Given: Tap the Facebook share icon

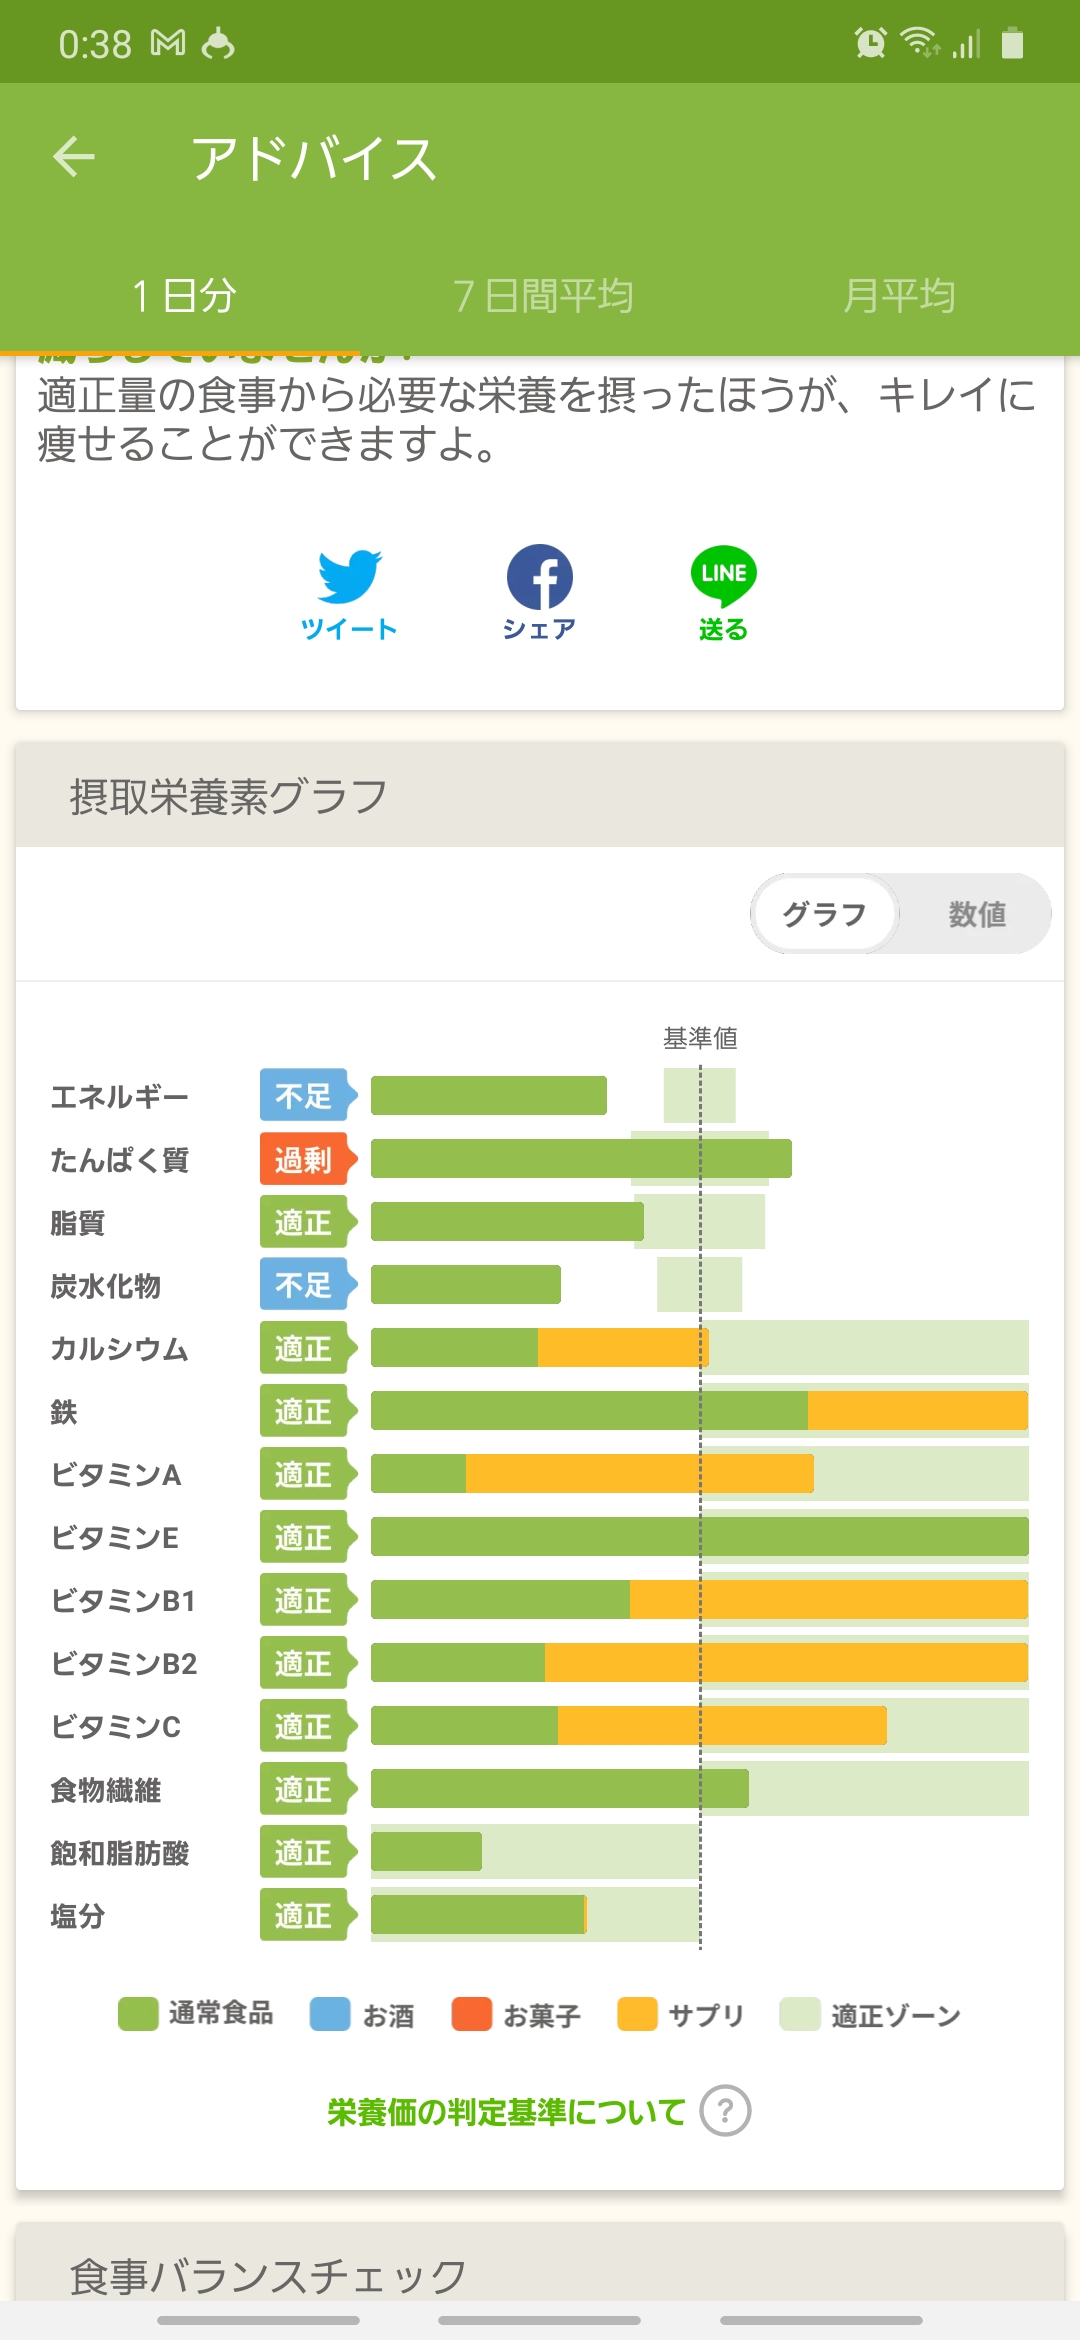Looking at the screenshot, I should tap(539, 578).
